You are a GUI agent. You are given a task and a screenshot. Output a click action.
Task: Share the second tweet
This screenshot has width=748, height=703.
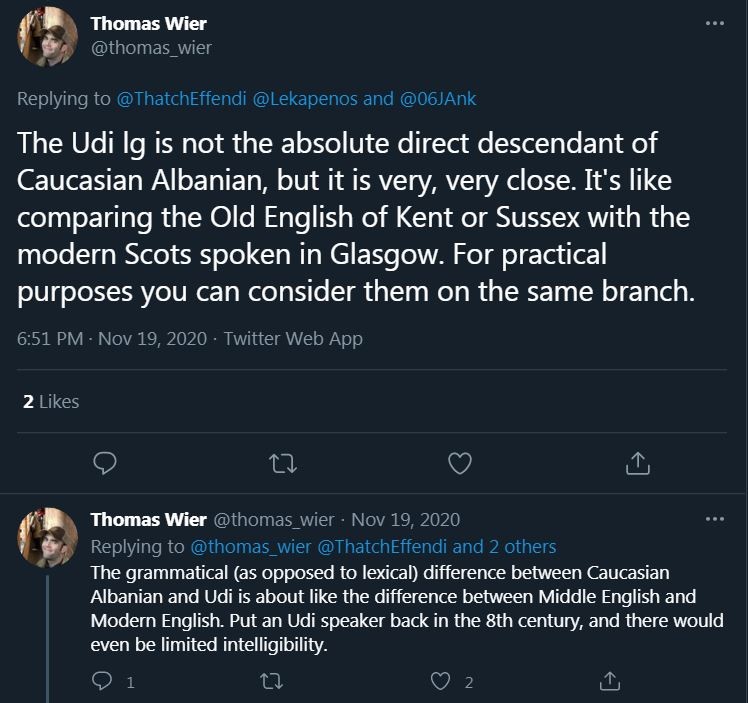[610, 682]
